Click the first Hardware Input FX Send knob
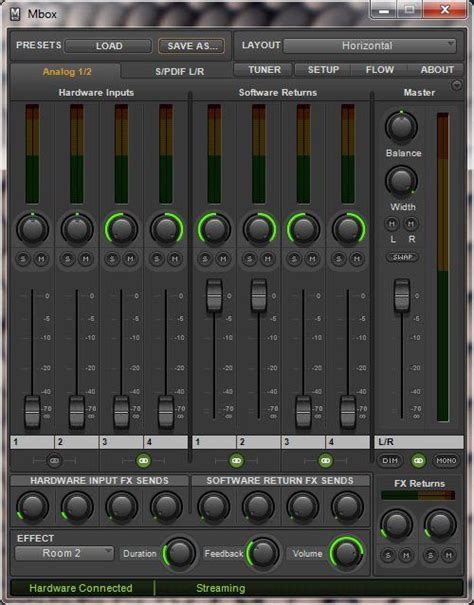474x605 pixels. [x=32, y=507]
